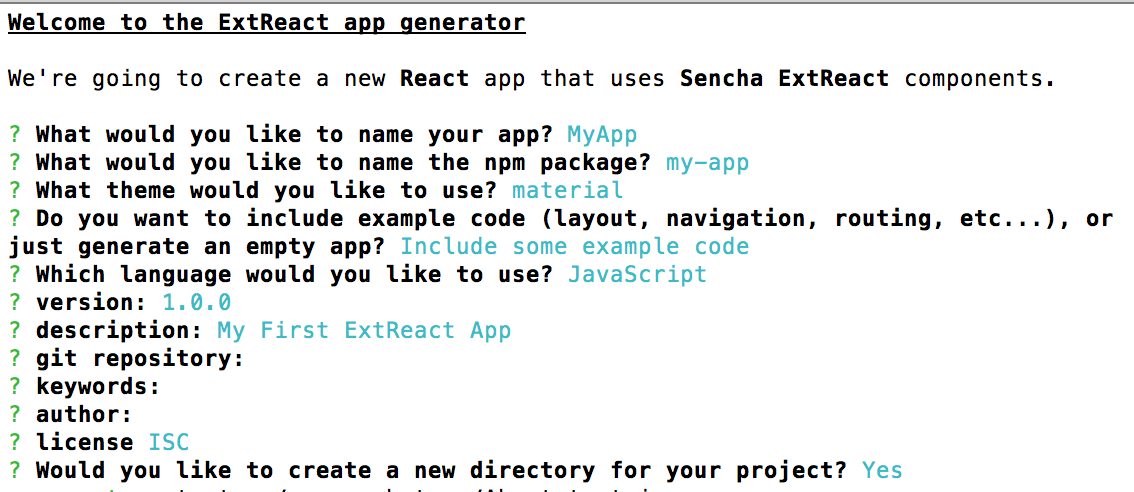Click the description value 'My First ExtReact App'
The width and height of the screenshot is (1134, 492).
364,330
